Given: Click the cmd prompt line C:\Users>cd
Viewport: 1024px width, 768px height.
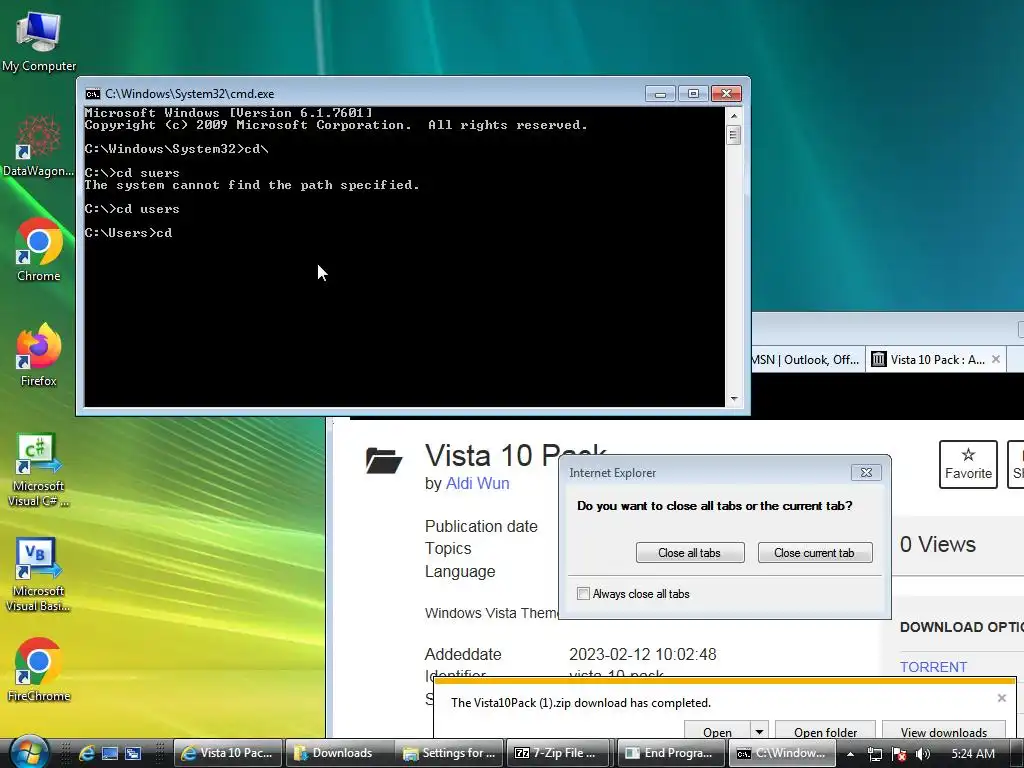Looking at the screenshot, I should coord(129,232).
